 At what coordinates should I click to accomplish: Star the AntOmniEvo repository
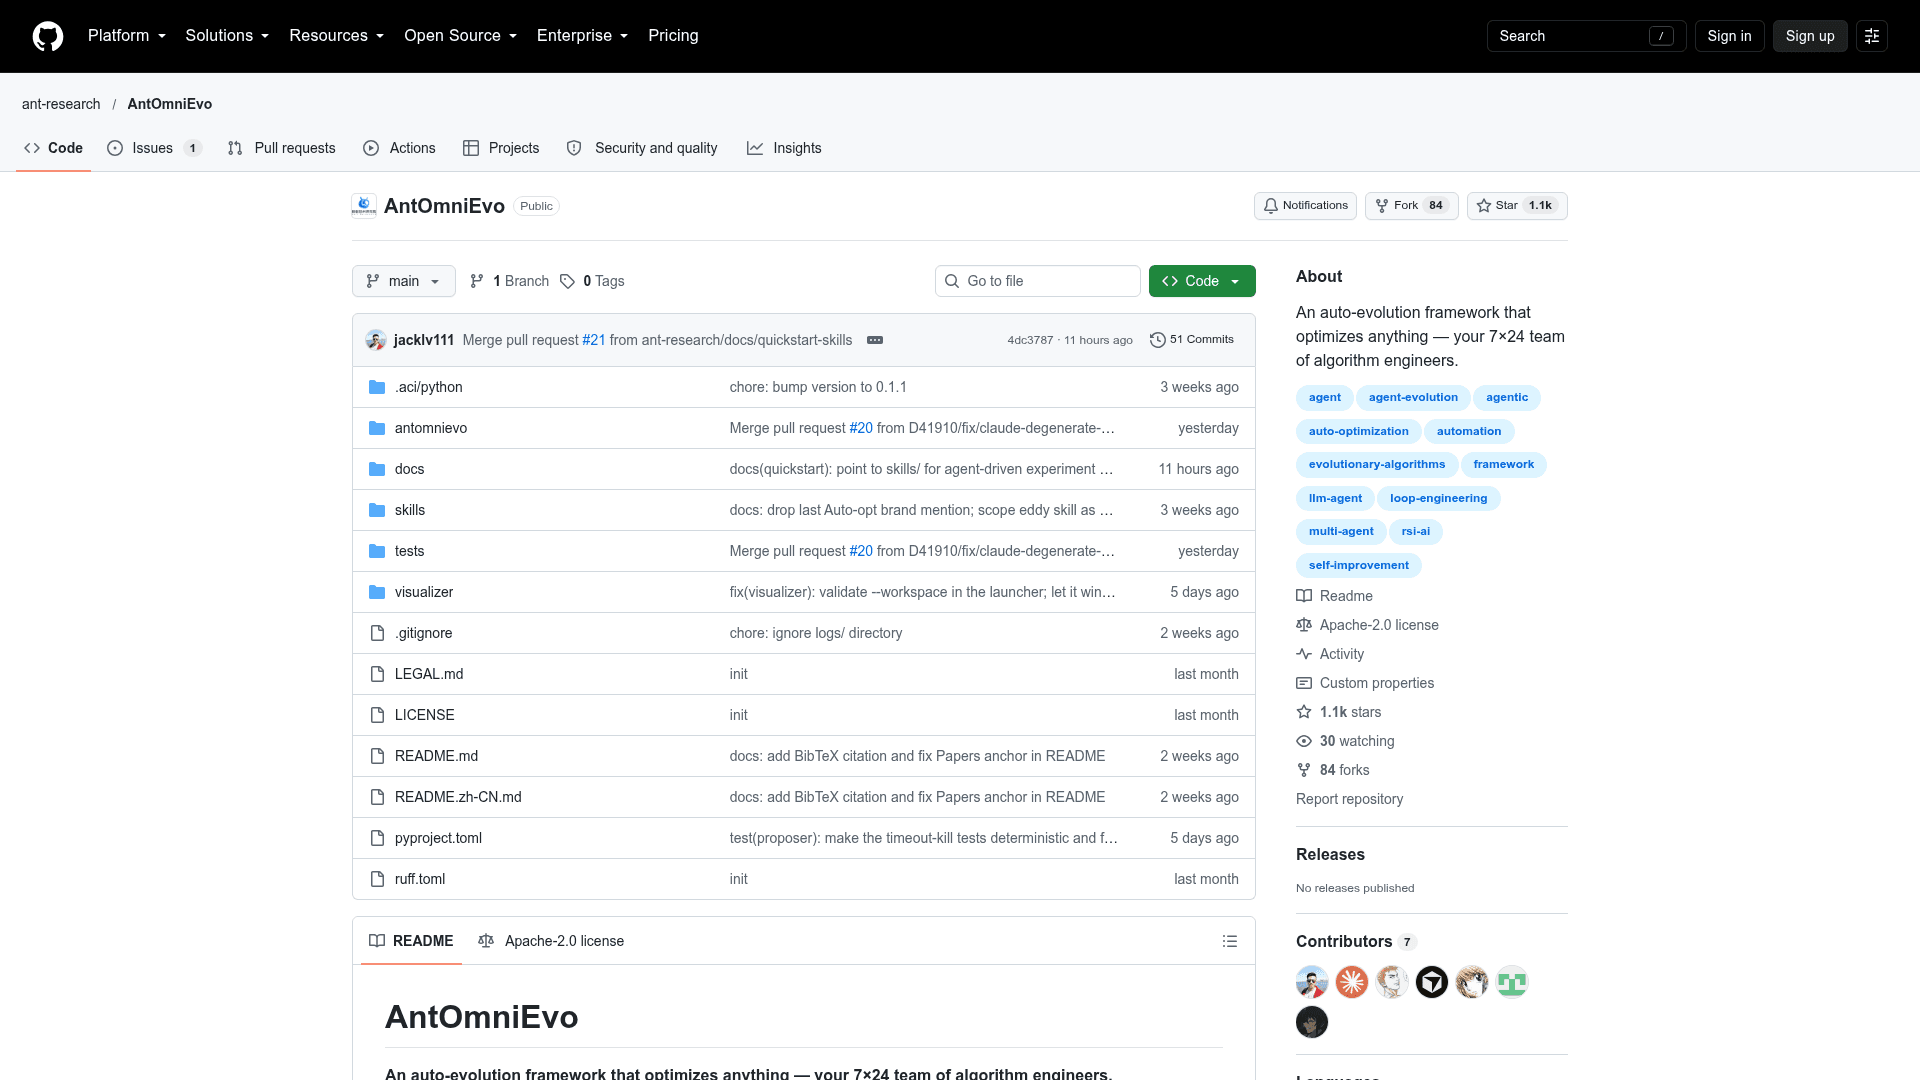point(1517,206)
